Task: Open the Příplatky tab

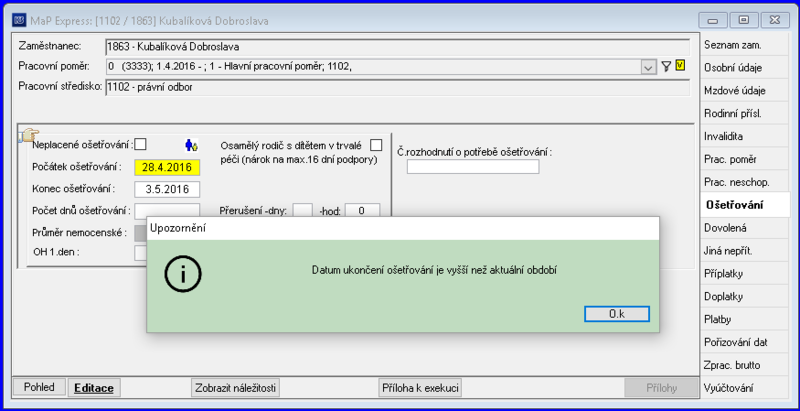Action: pyautogui.click(x=745, y=274)
